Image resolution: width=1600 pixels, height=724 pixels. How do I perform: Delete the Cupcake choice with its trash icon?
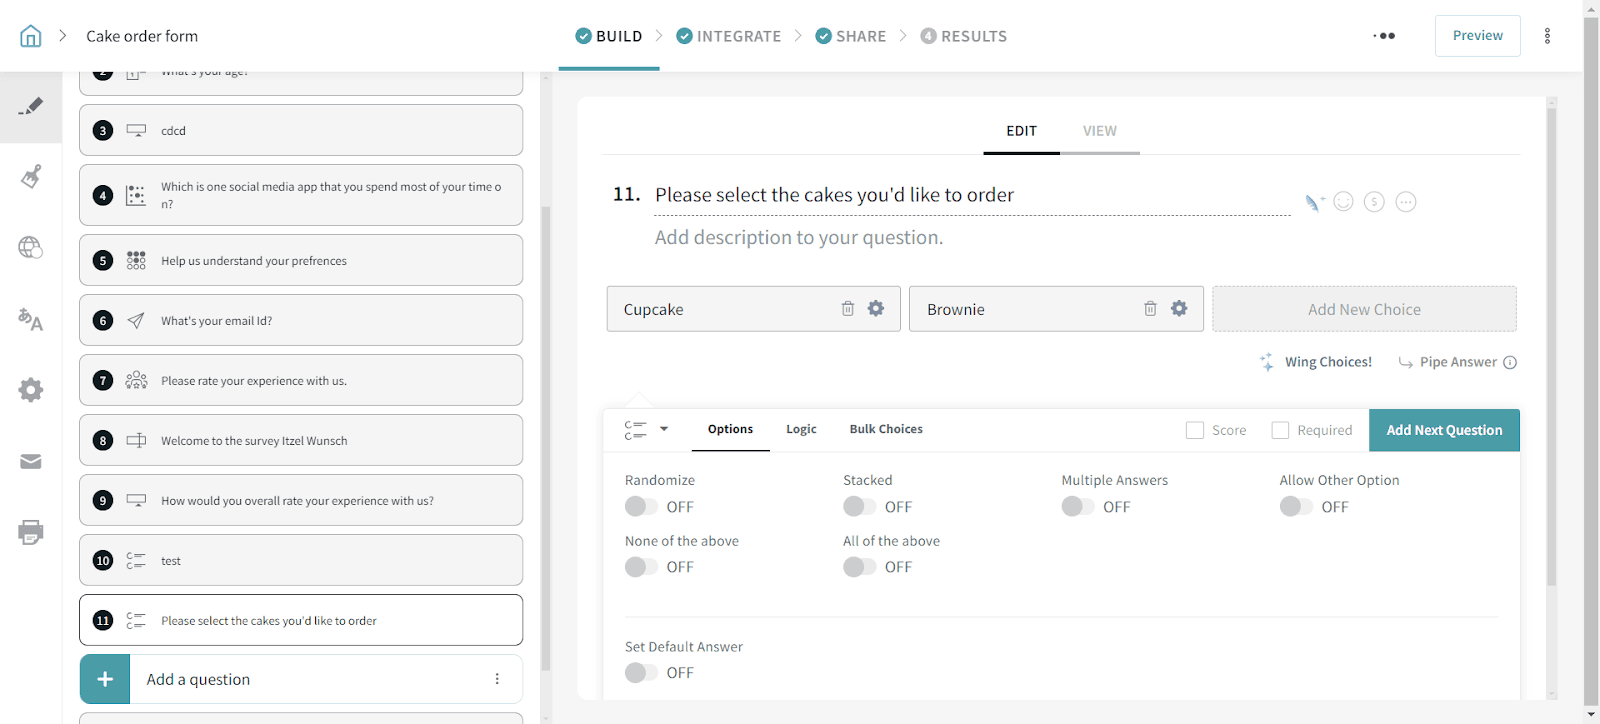847,309
